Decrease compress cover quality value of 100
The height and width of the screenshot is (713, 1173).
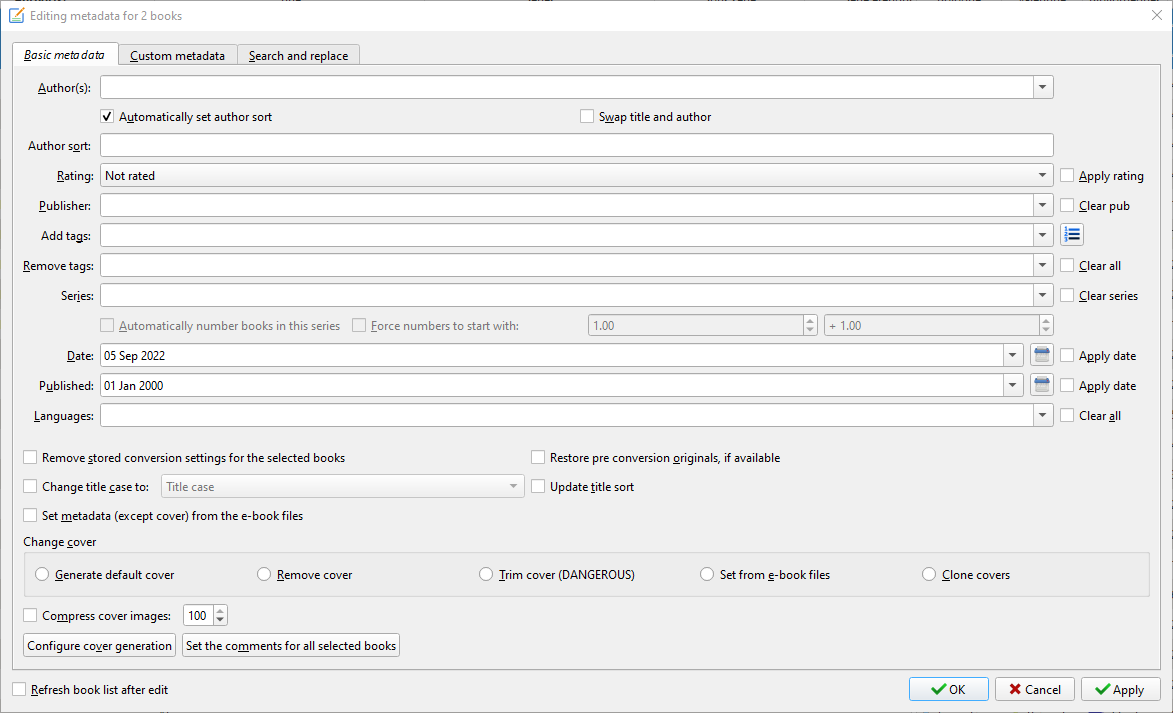220,620
